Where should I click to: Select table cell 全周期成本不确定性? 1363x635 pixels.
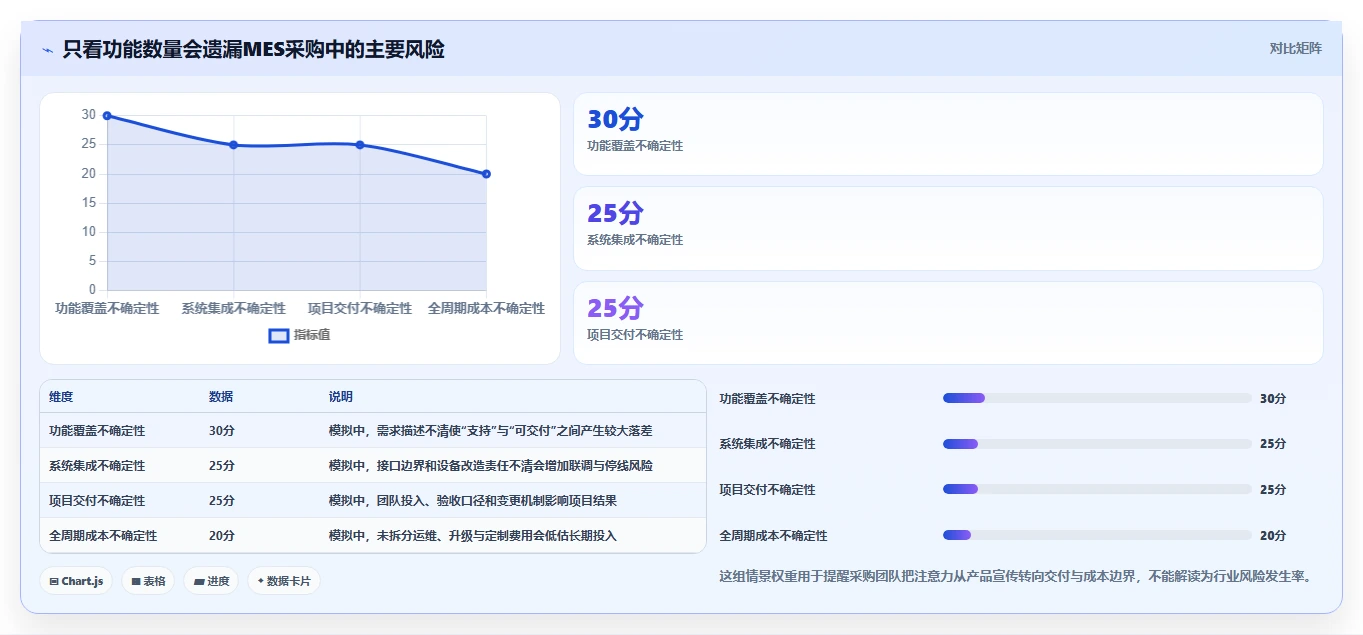[x=103, y=536]
